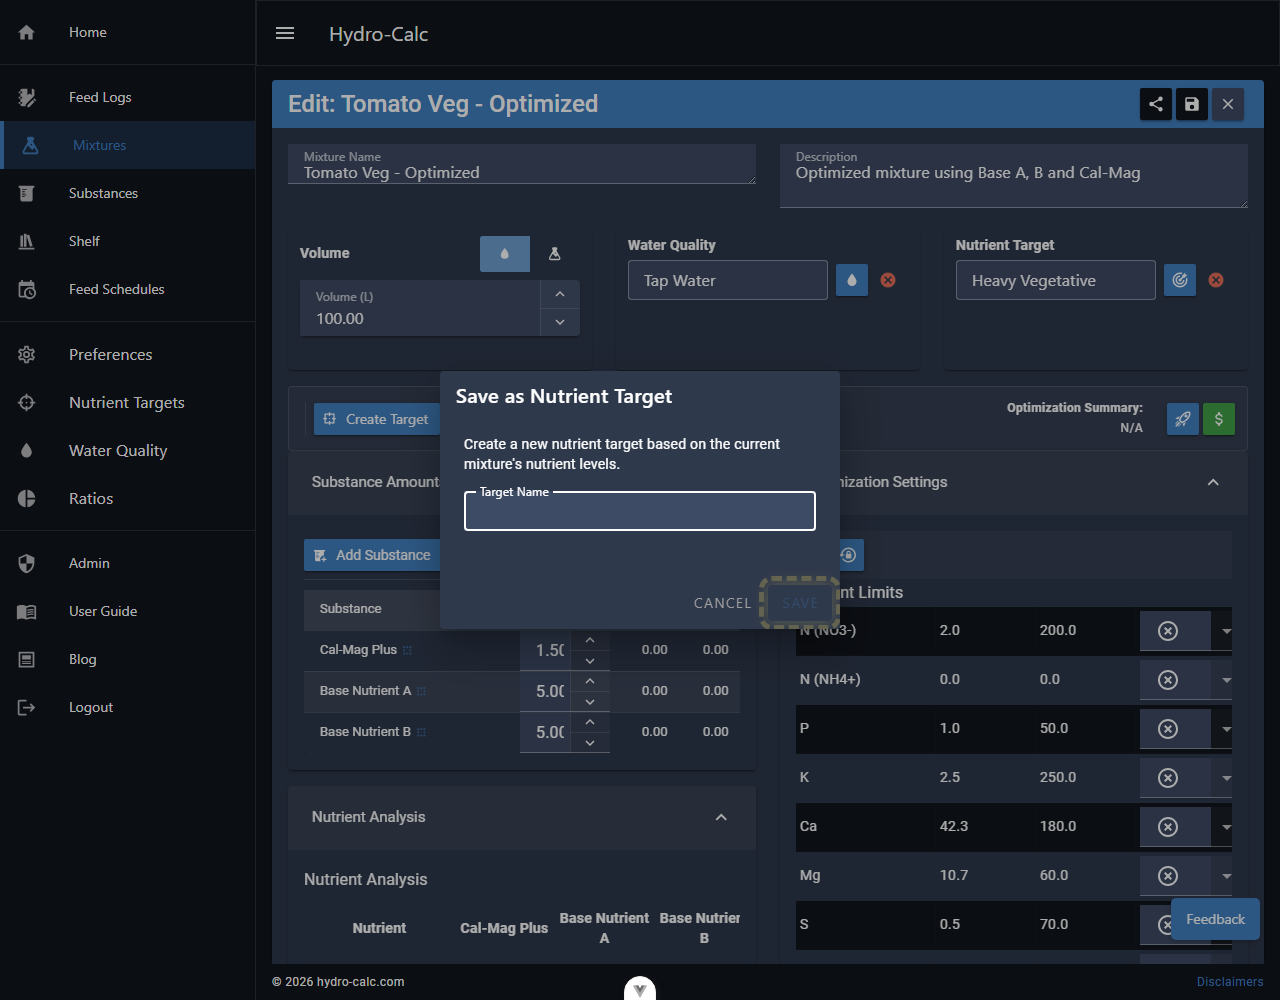This screenshot has height=1000, width=1280.
Task: Clear the P limit row
Action: [x=1167, y=729]
